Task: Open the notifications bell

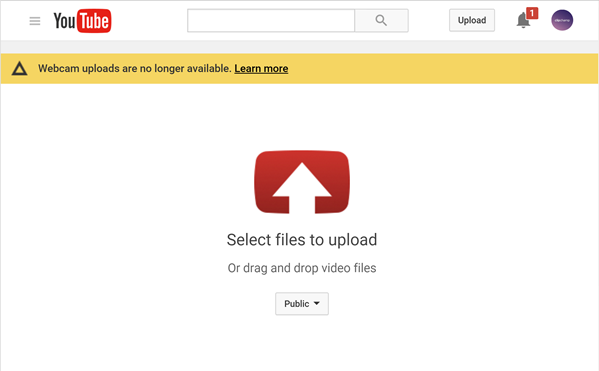Action: (523, 20)
